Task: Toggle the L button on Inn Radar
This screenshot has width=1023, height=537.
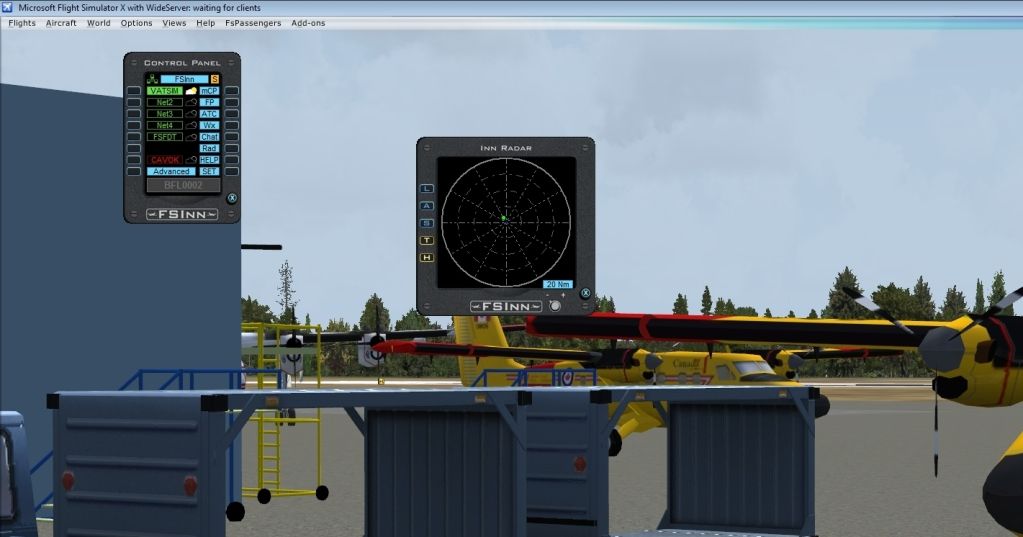Action: tap(427, 189)
